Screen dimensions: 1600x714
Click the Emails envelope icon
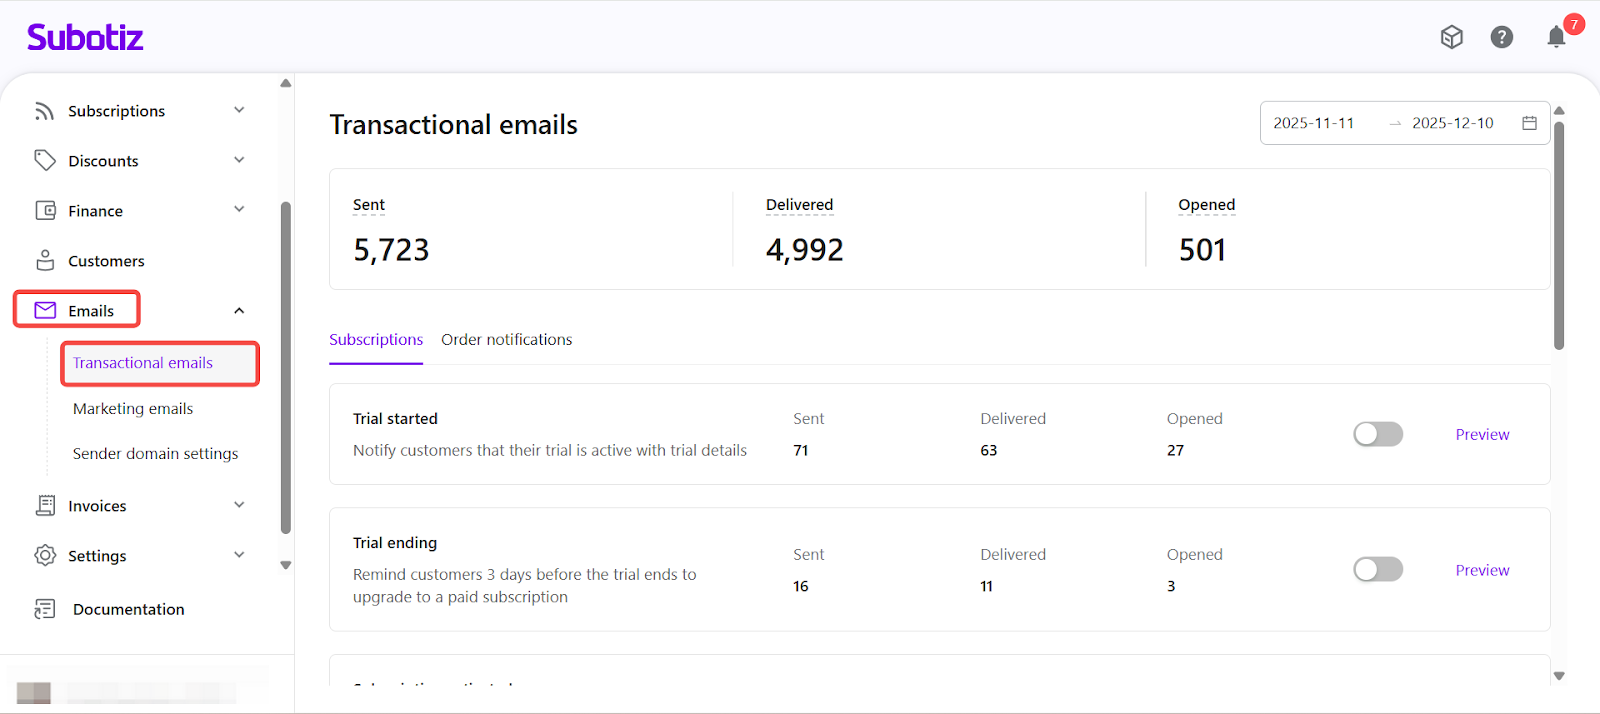pyautogui.click(x=45, y=311)
